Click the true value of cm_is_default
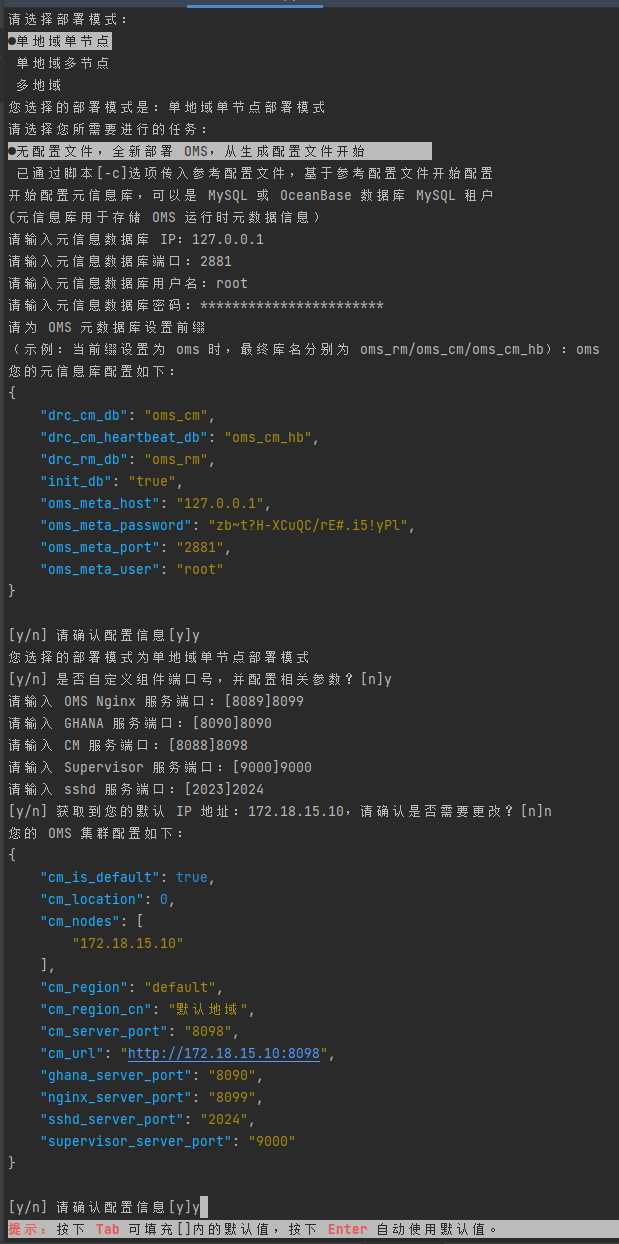619x1244 pixels. coord(192,877)
